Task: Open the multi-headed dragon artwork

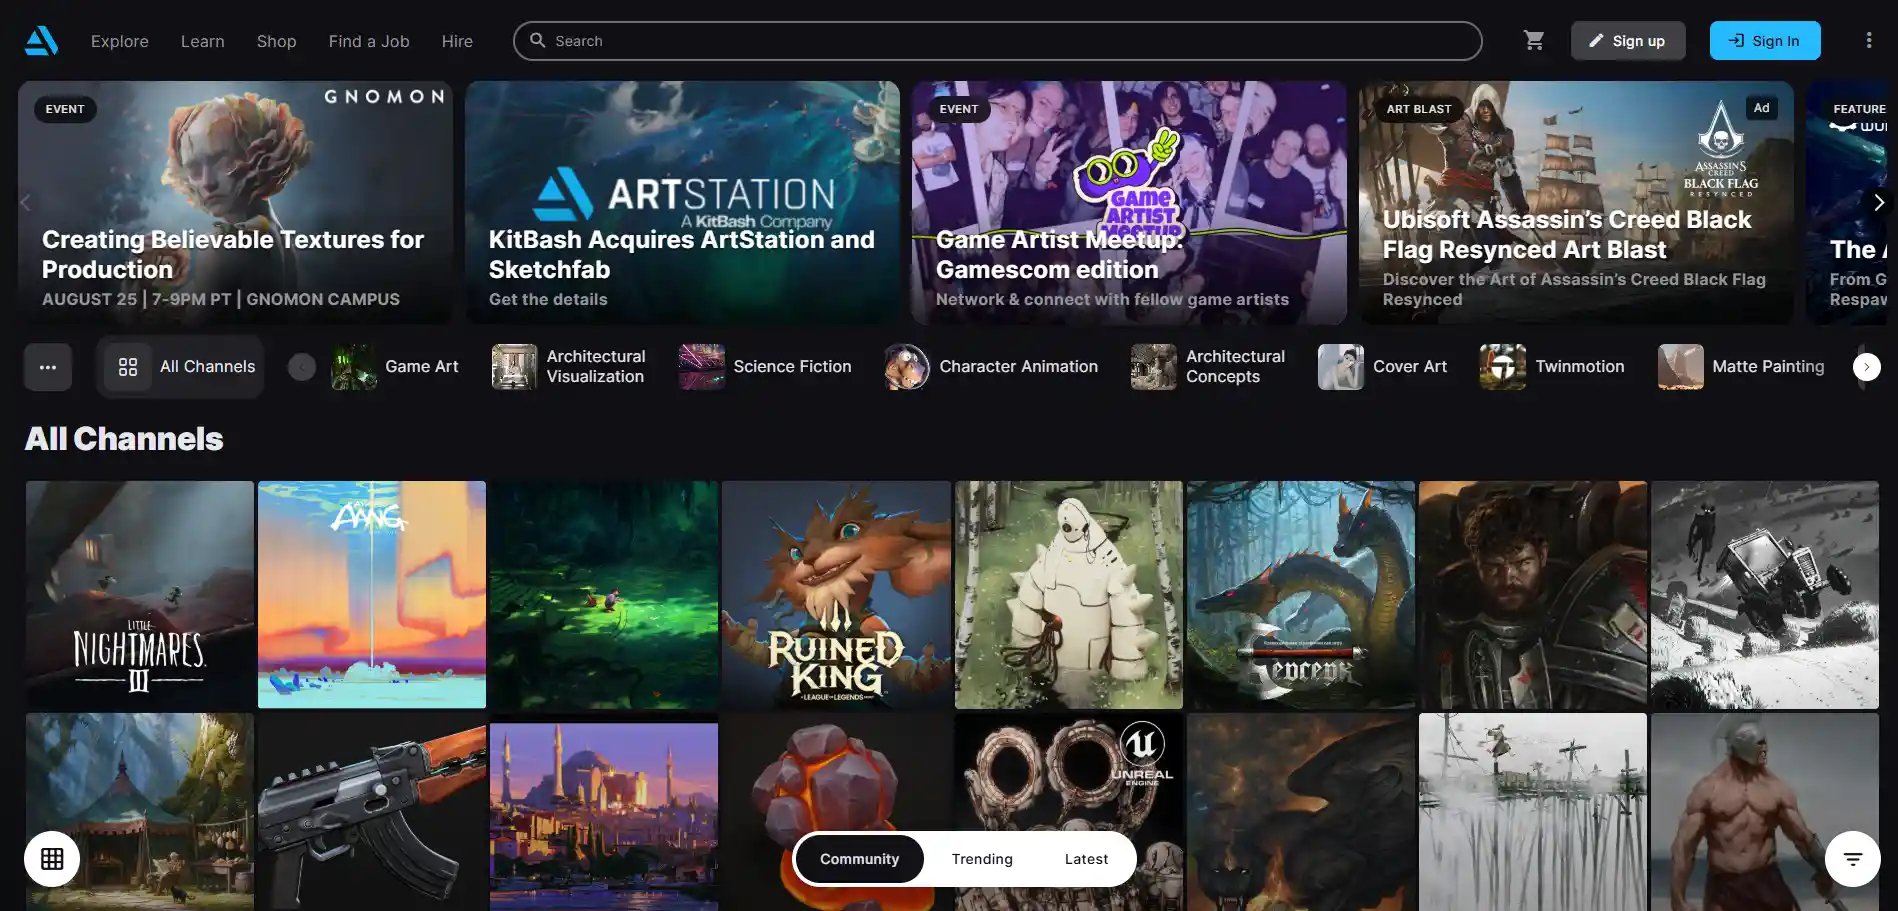Action: click(x=1301, y=595)
